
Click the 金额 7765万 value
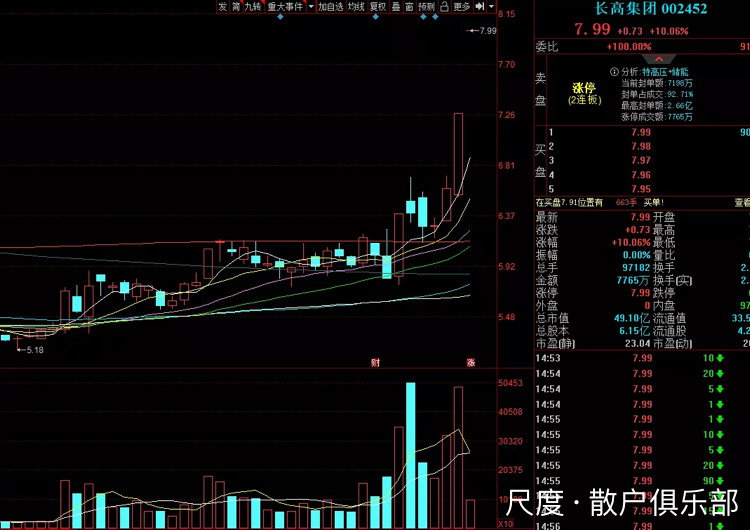(633, 280)
